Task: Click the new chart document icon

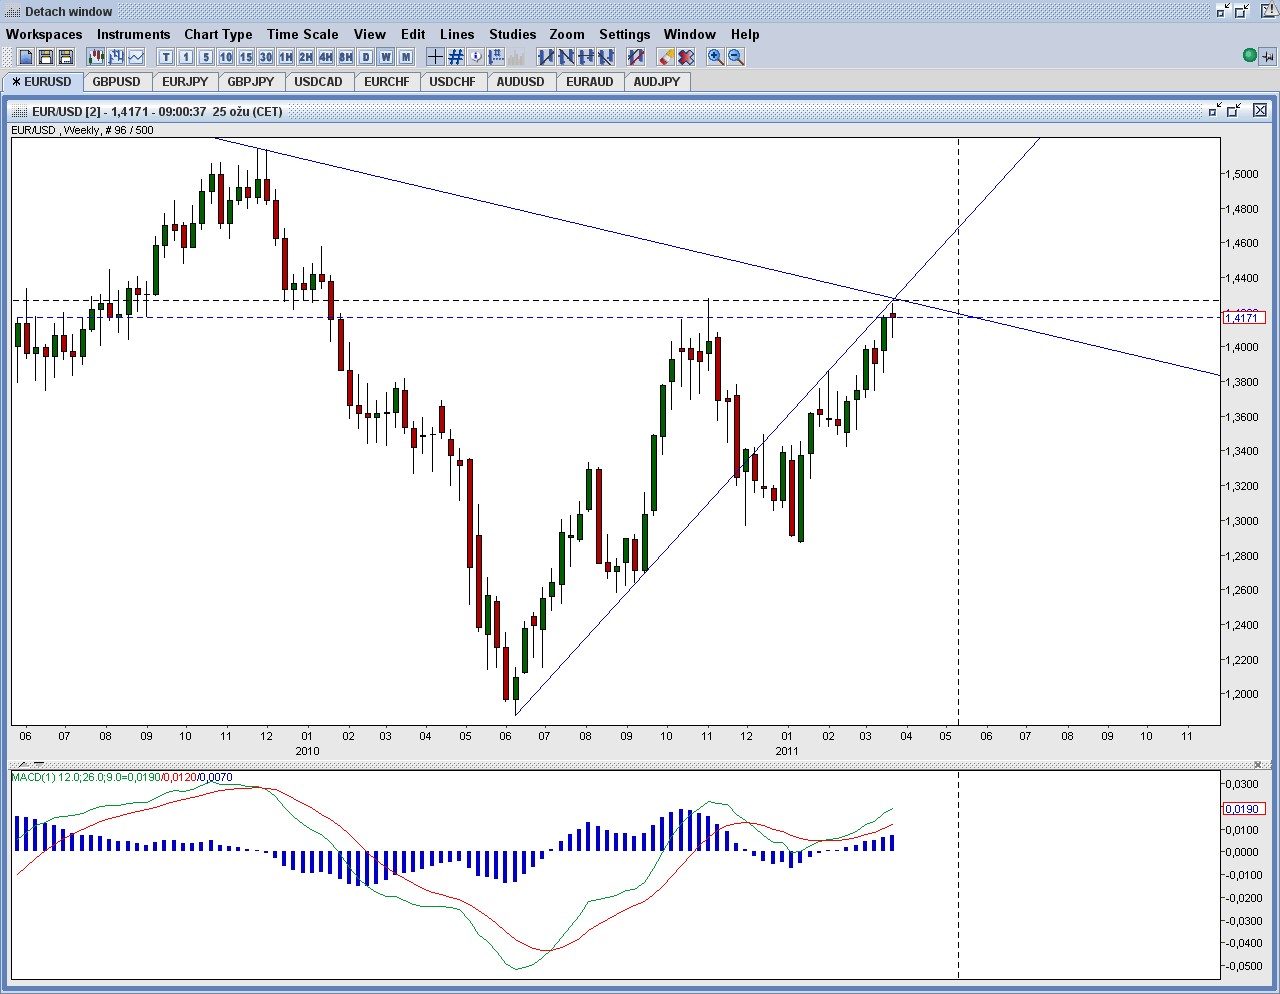Action: pyautogui.click(x=26, y=57)
